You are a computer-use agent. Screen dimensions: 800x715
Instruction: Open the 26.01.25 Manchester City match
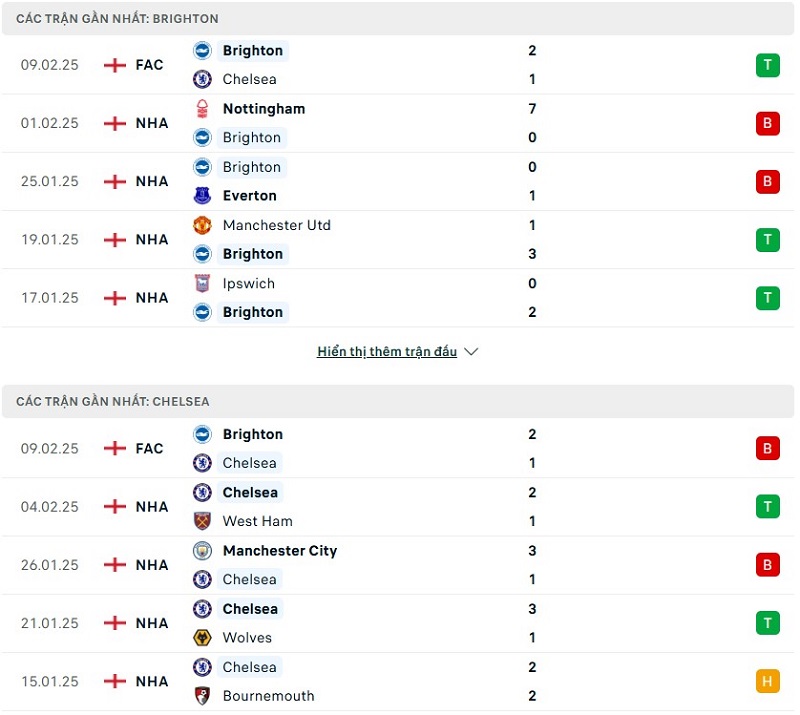pyautogui.click(x=400, y=565)
